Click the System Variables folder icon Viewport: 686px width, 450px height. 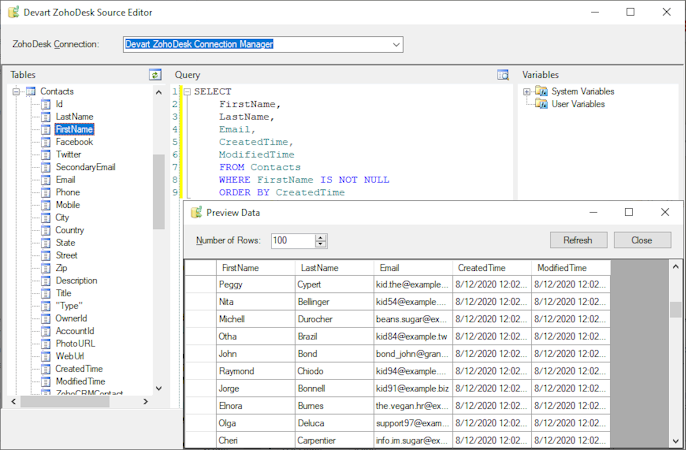coord(541,92)
